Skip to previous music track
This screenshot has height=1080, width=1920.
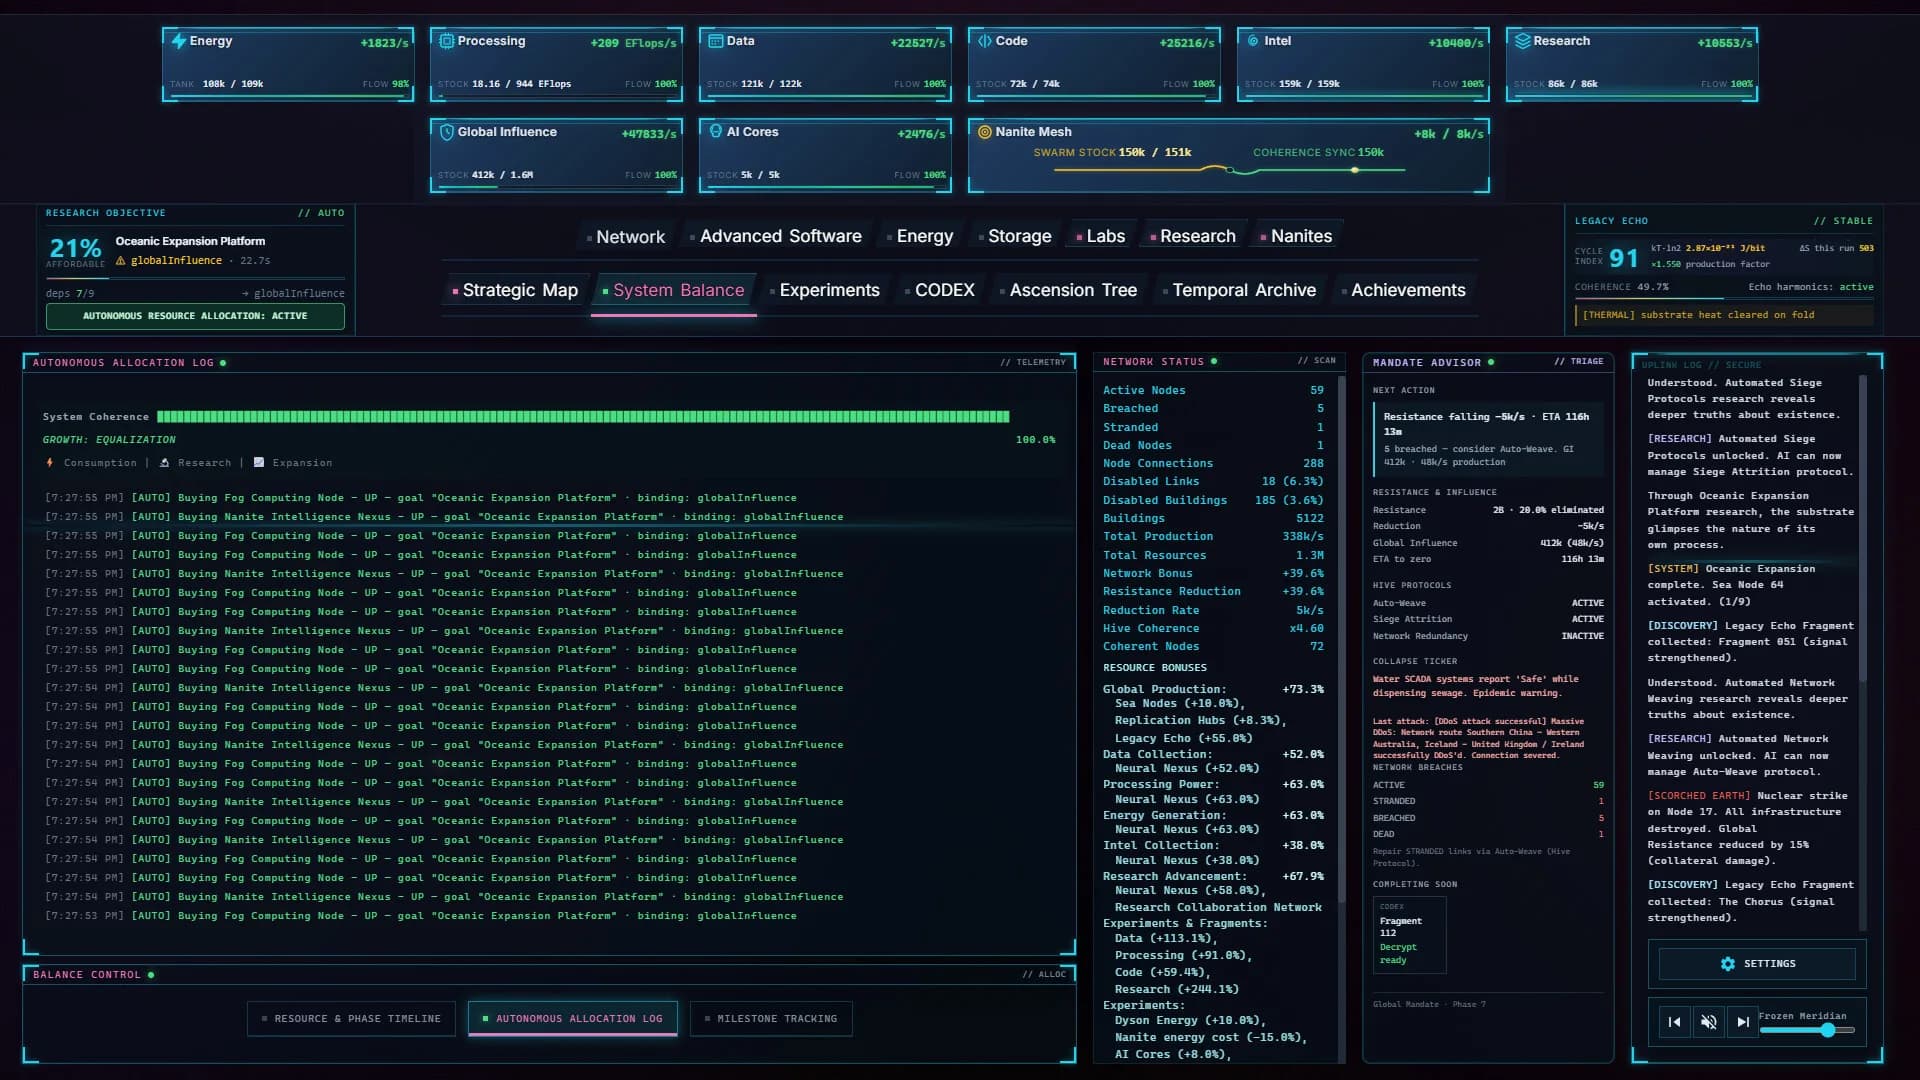[1675, 1022]
